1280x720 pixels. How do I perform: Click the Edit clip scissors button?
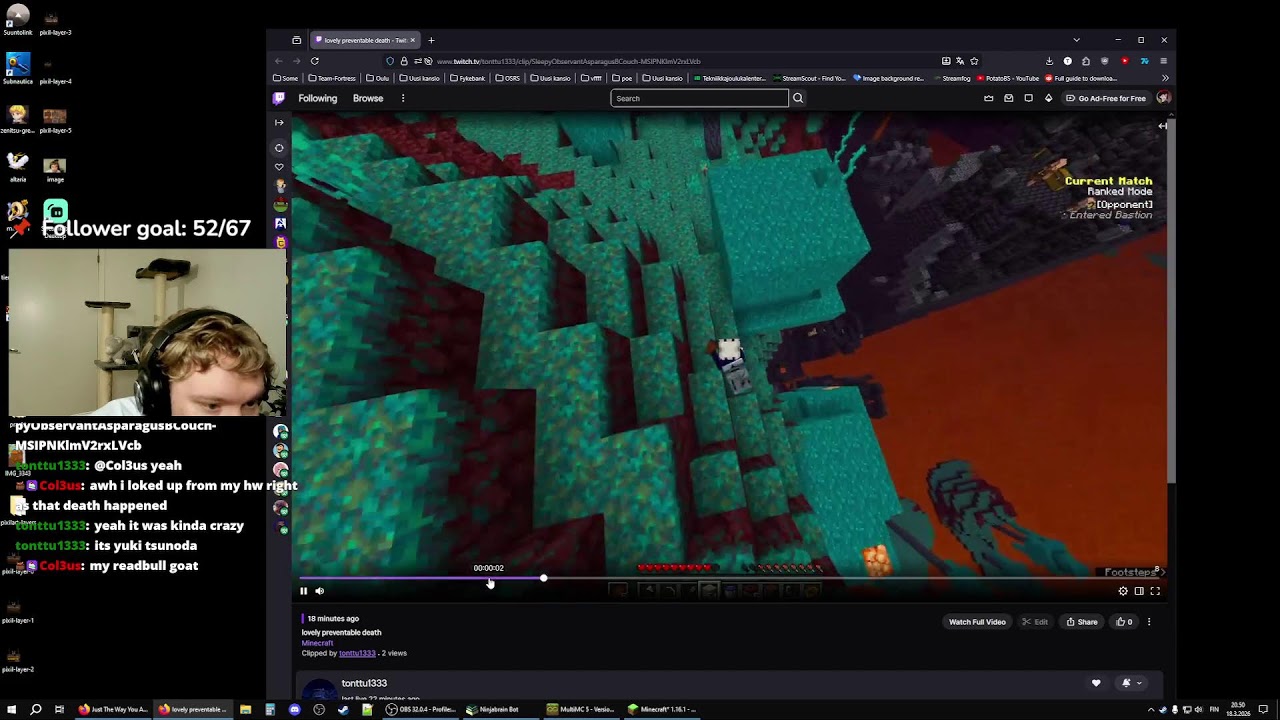(x=1035, y=622)
